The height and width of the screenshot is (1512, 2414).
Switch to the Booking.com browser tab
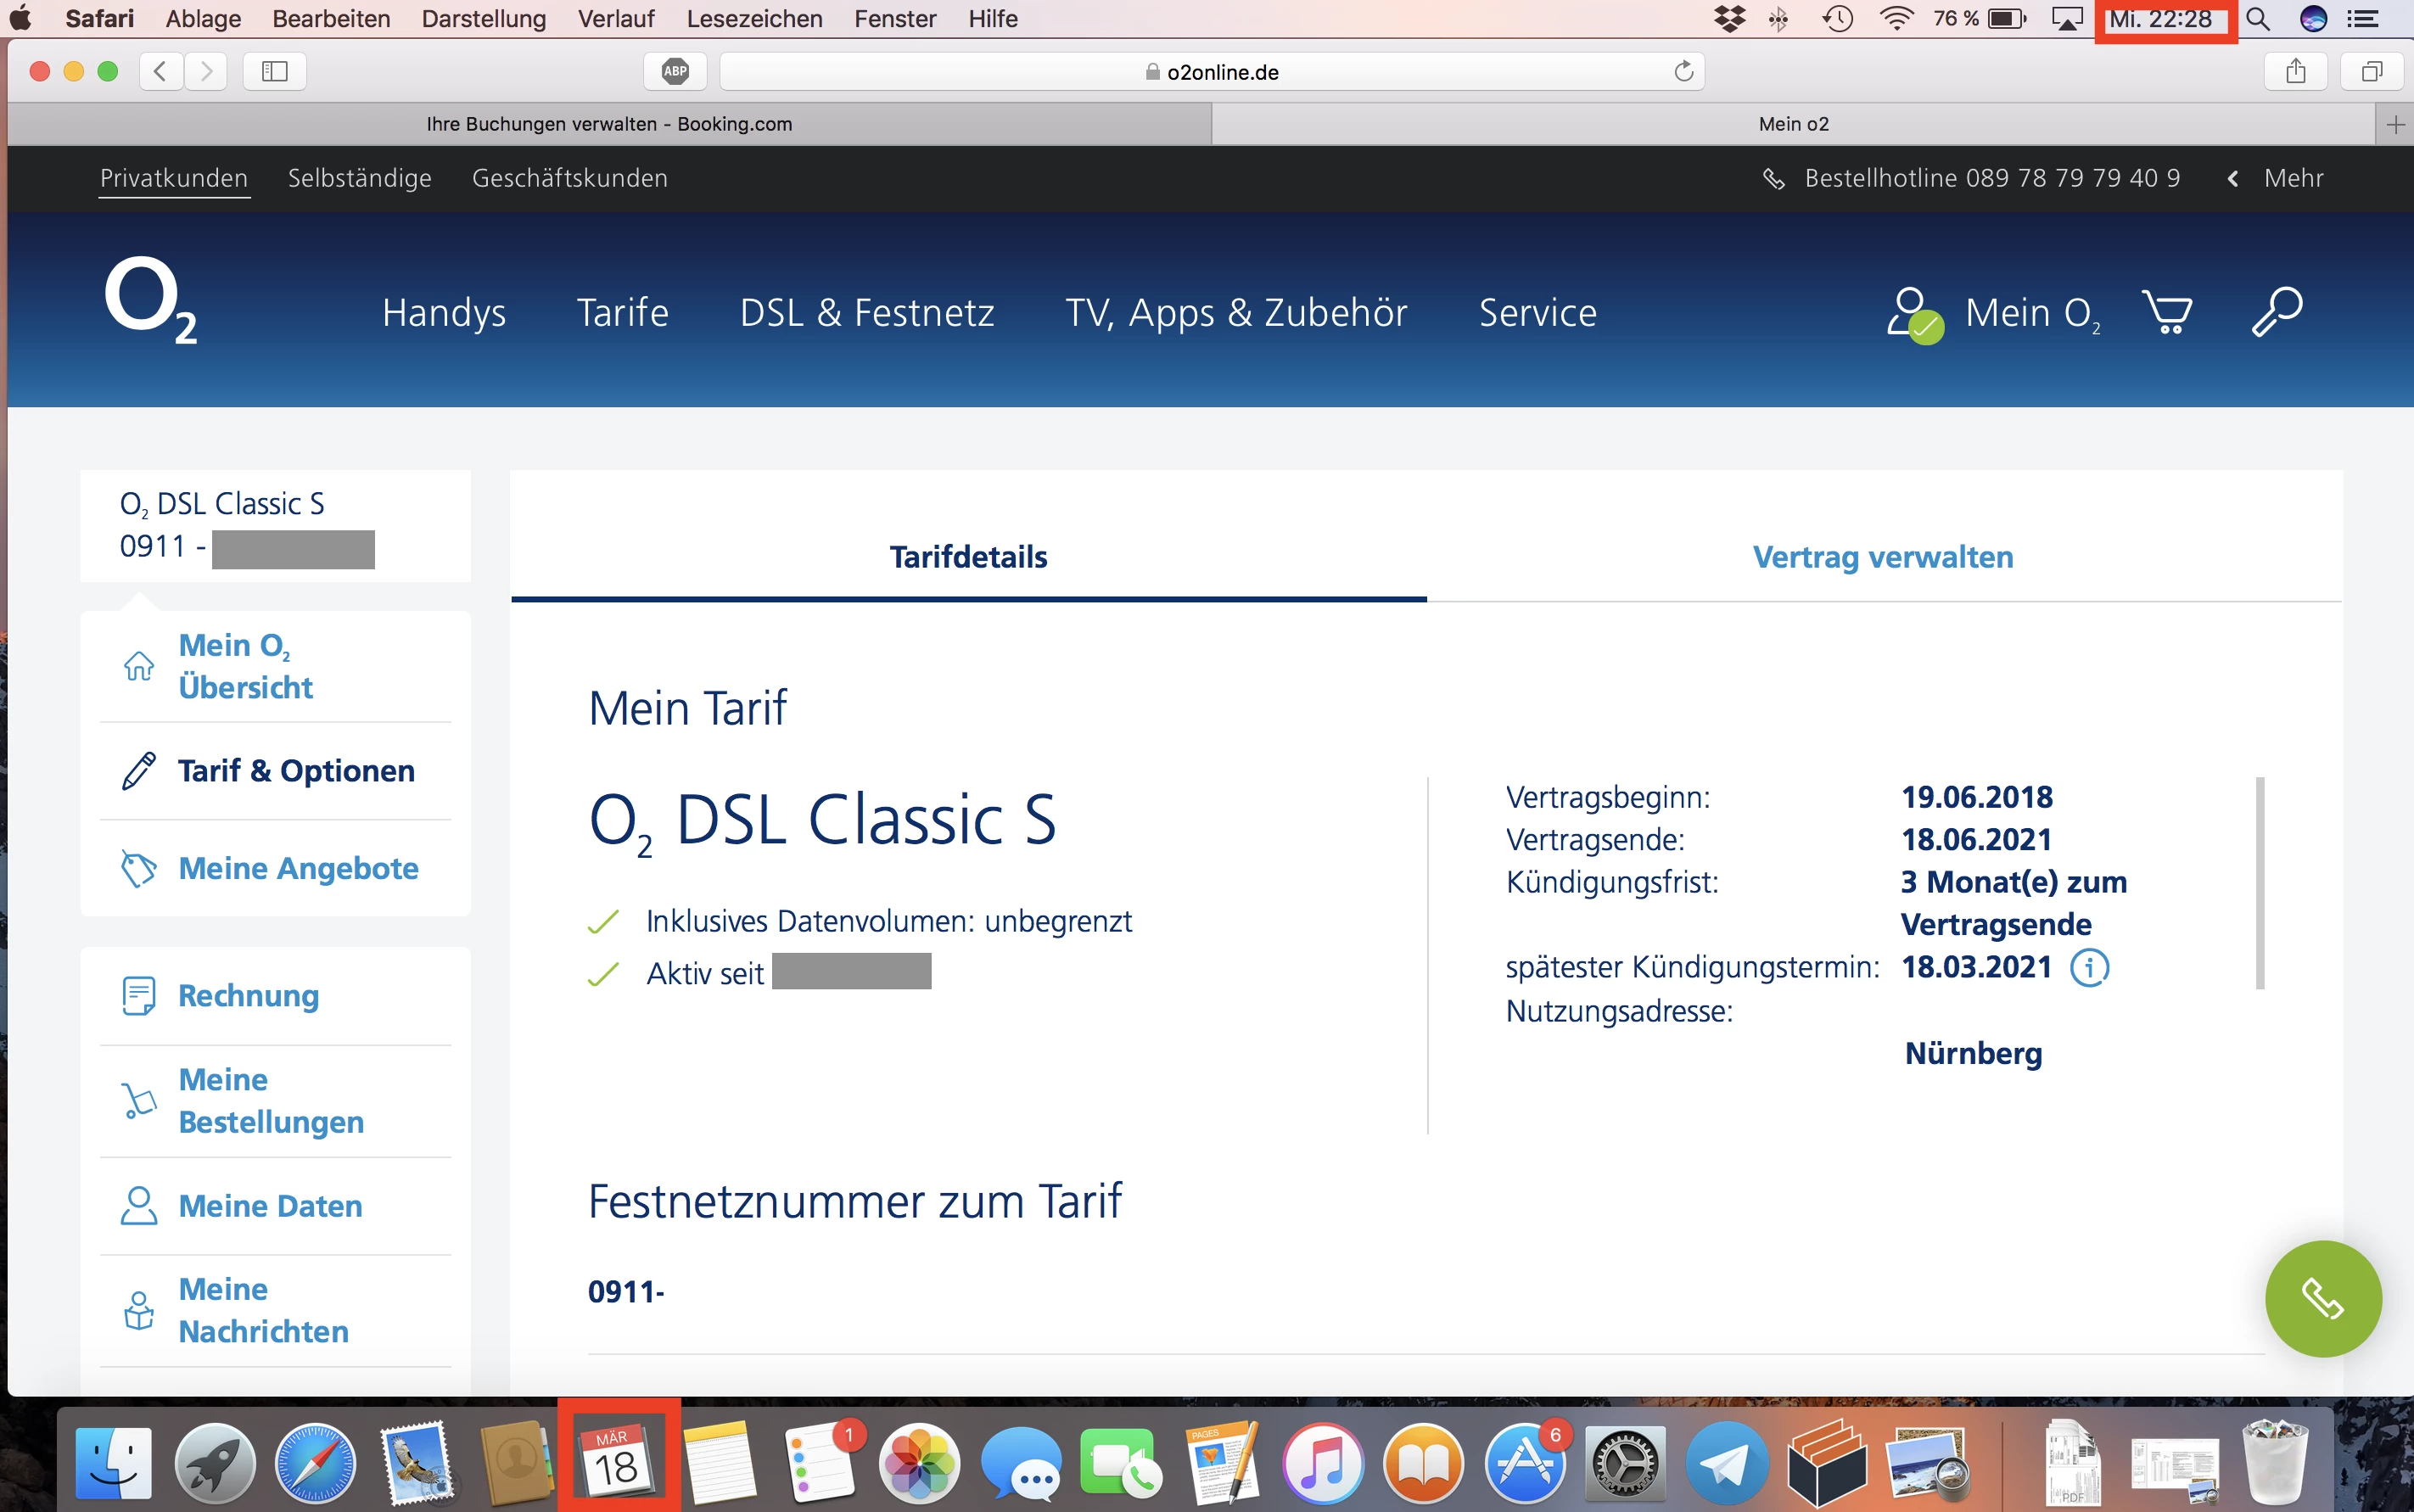(609, 124)
